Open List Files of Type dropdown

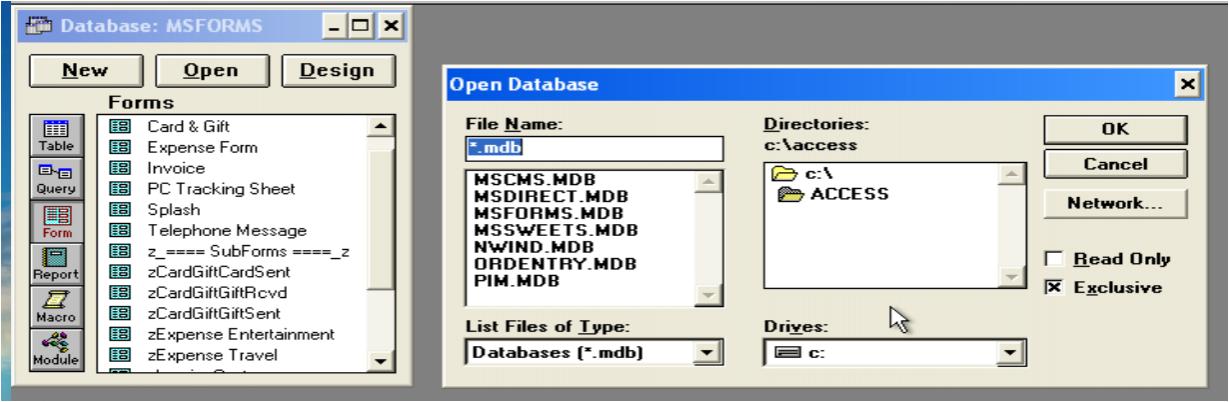pos(709,351)
